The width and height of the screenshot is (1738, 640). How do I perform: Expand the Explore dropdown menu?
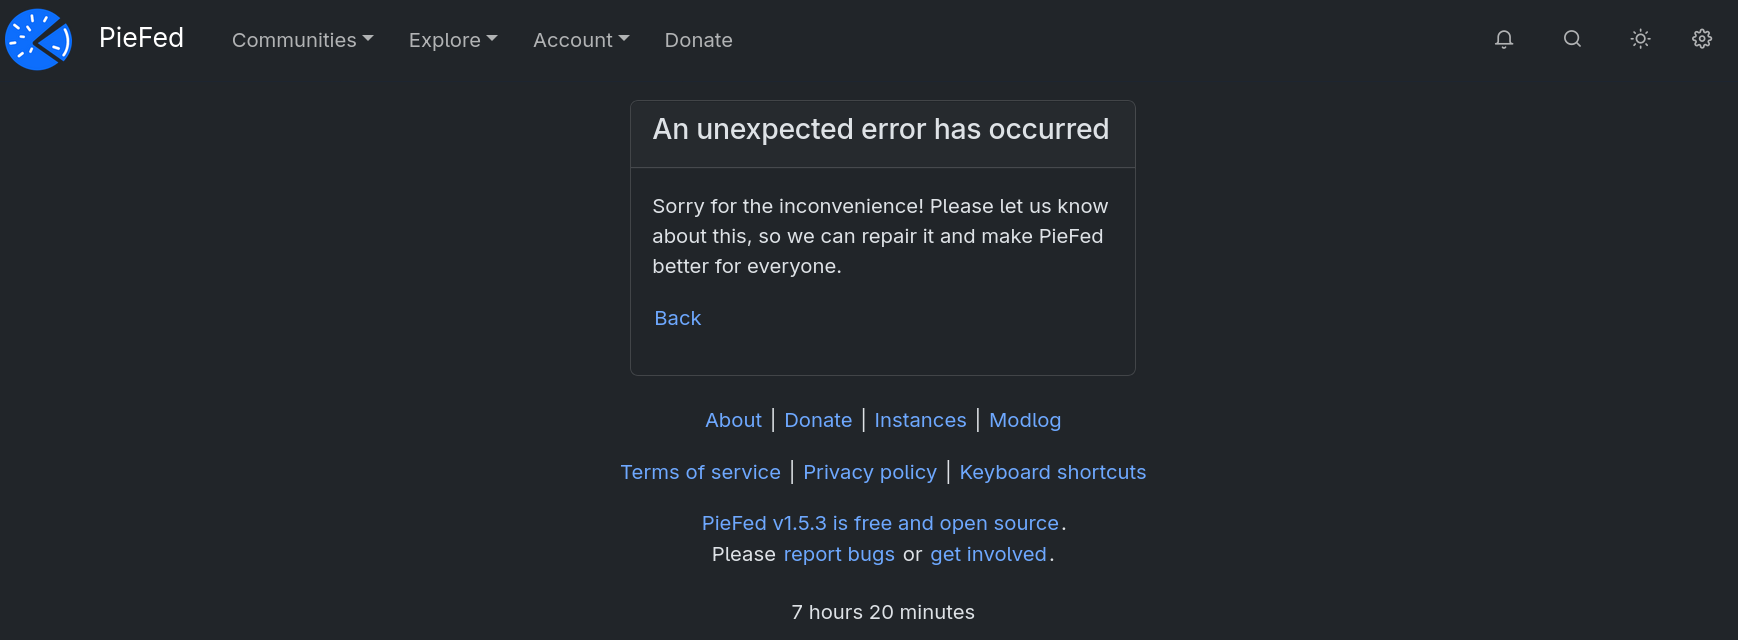point(452,40)
